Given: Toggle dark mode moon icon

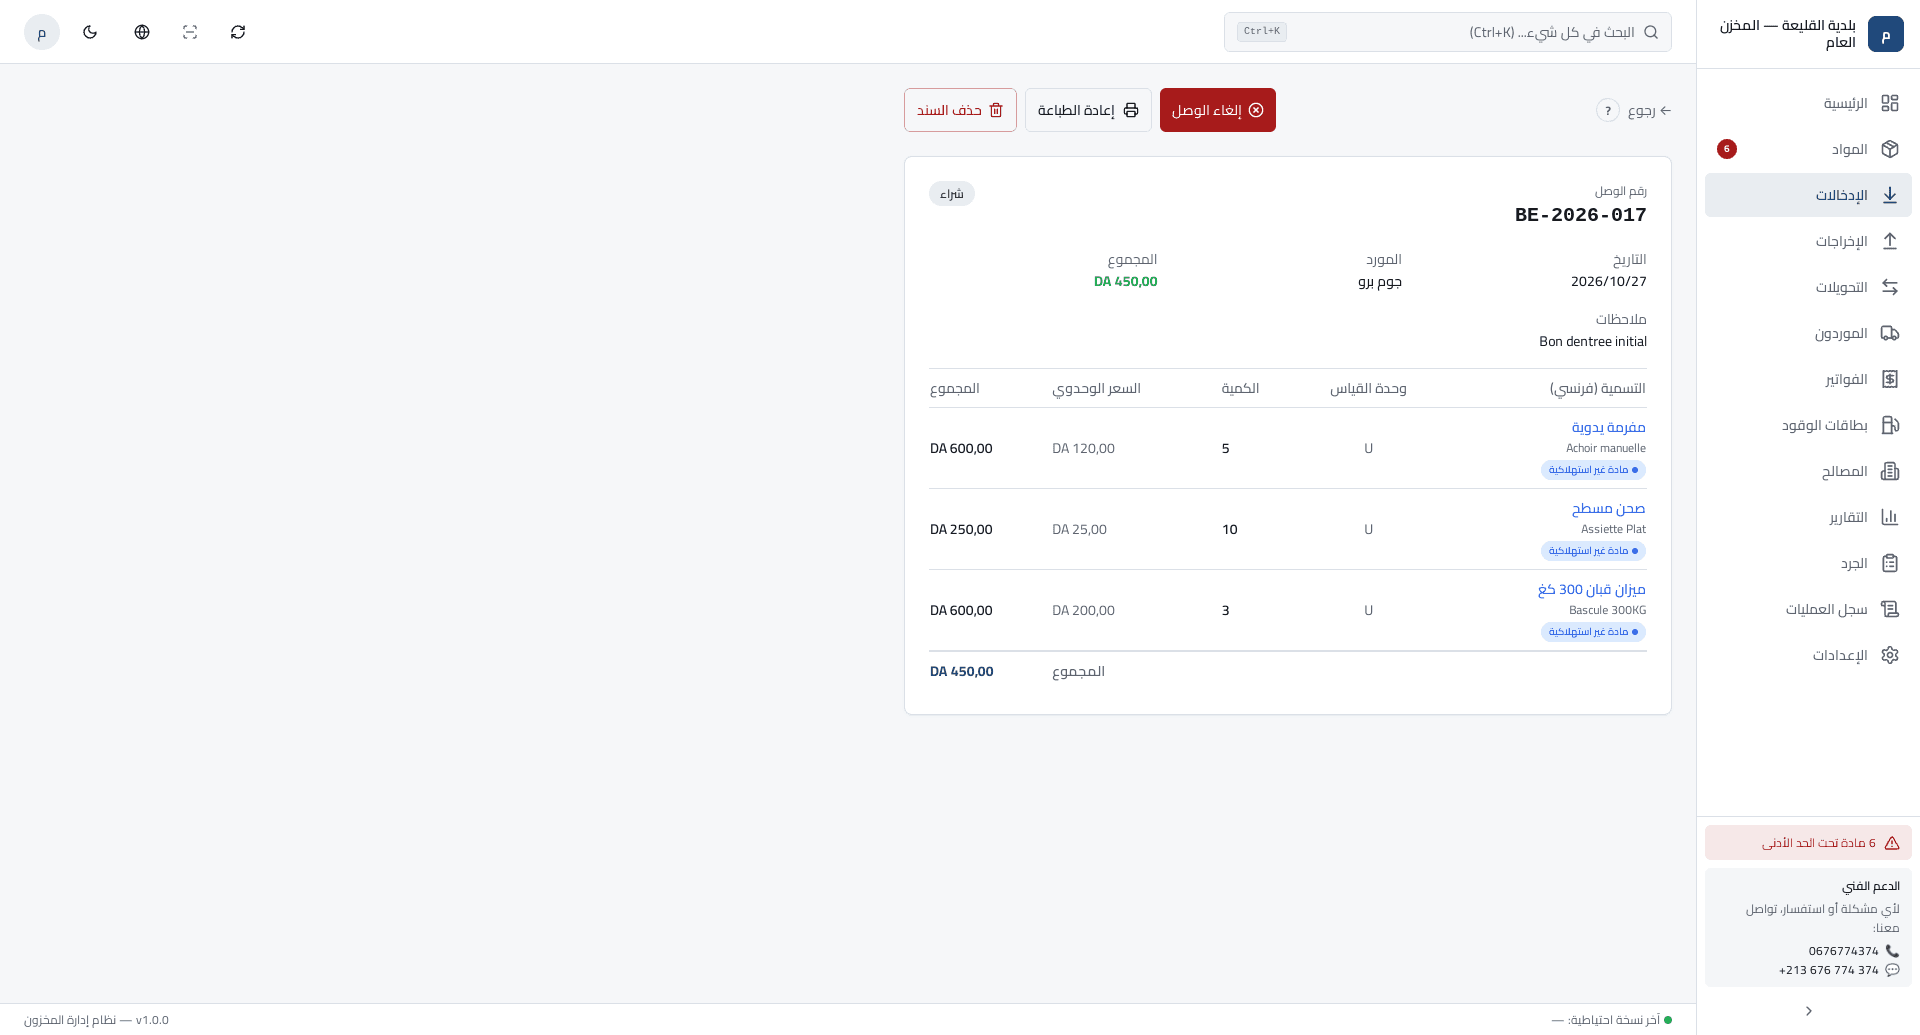Looking at the screenshot, I should click(90, 32).
